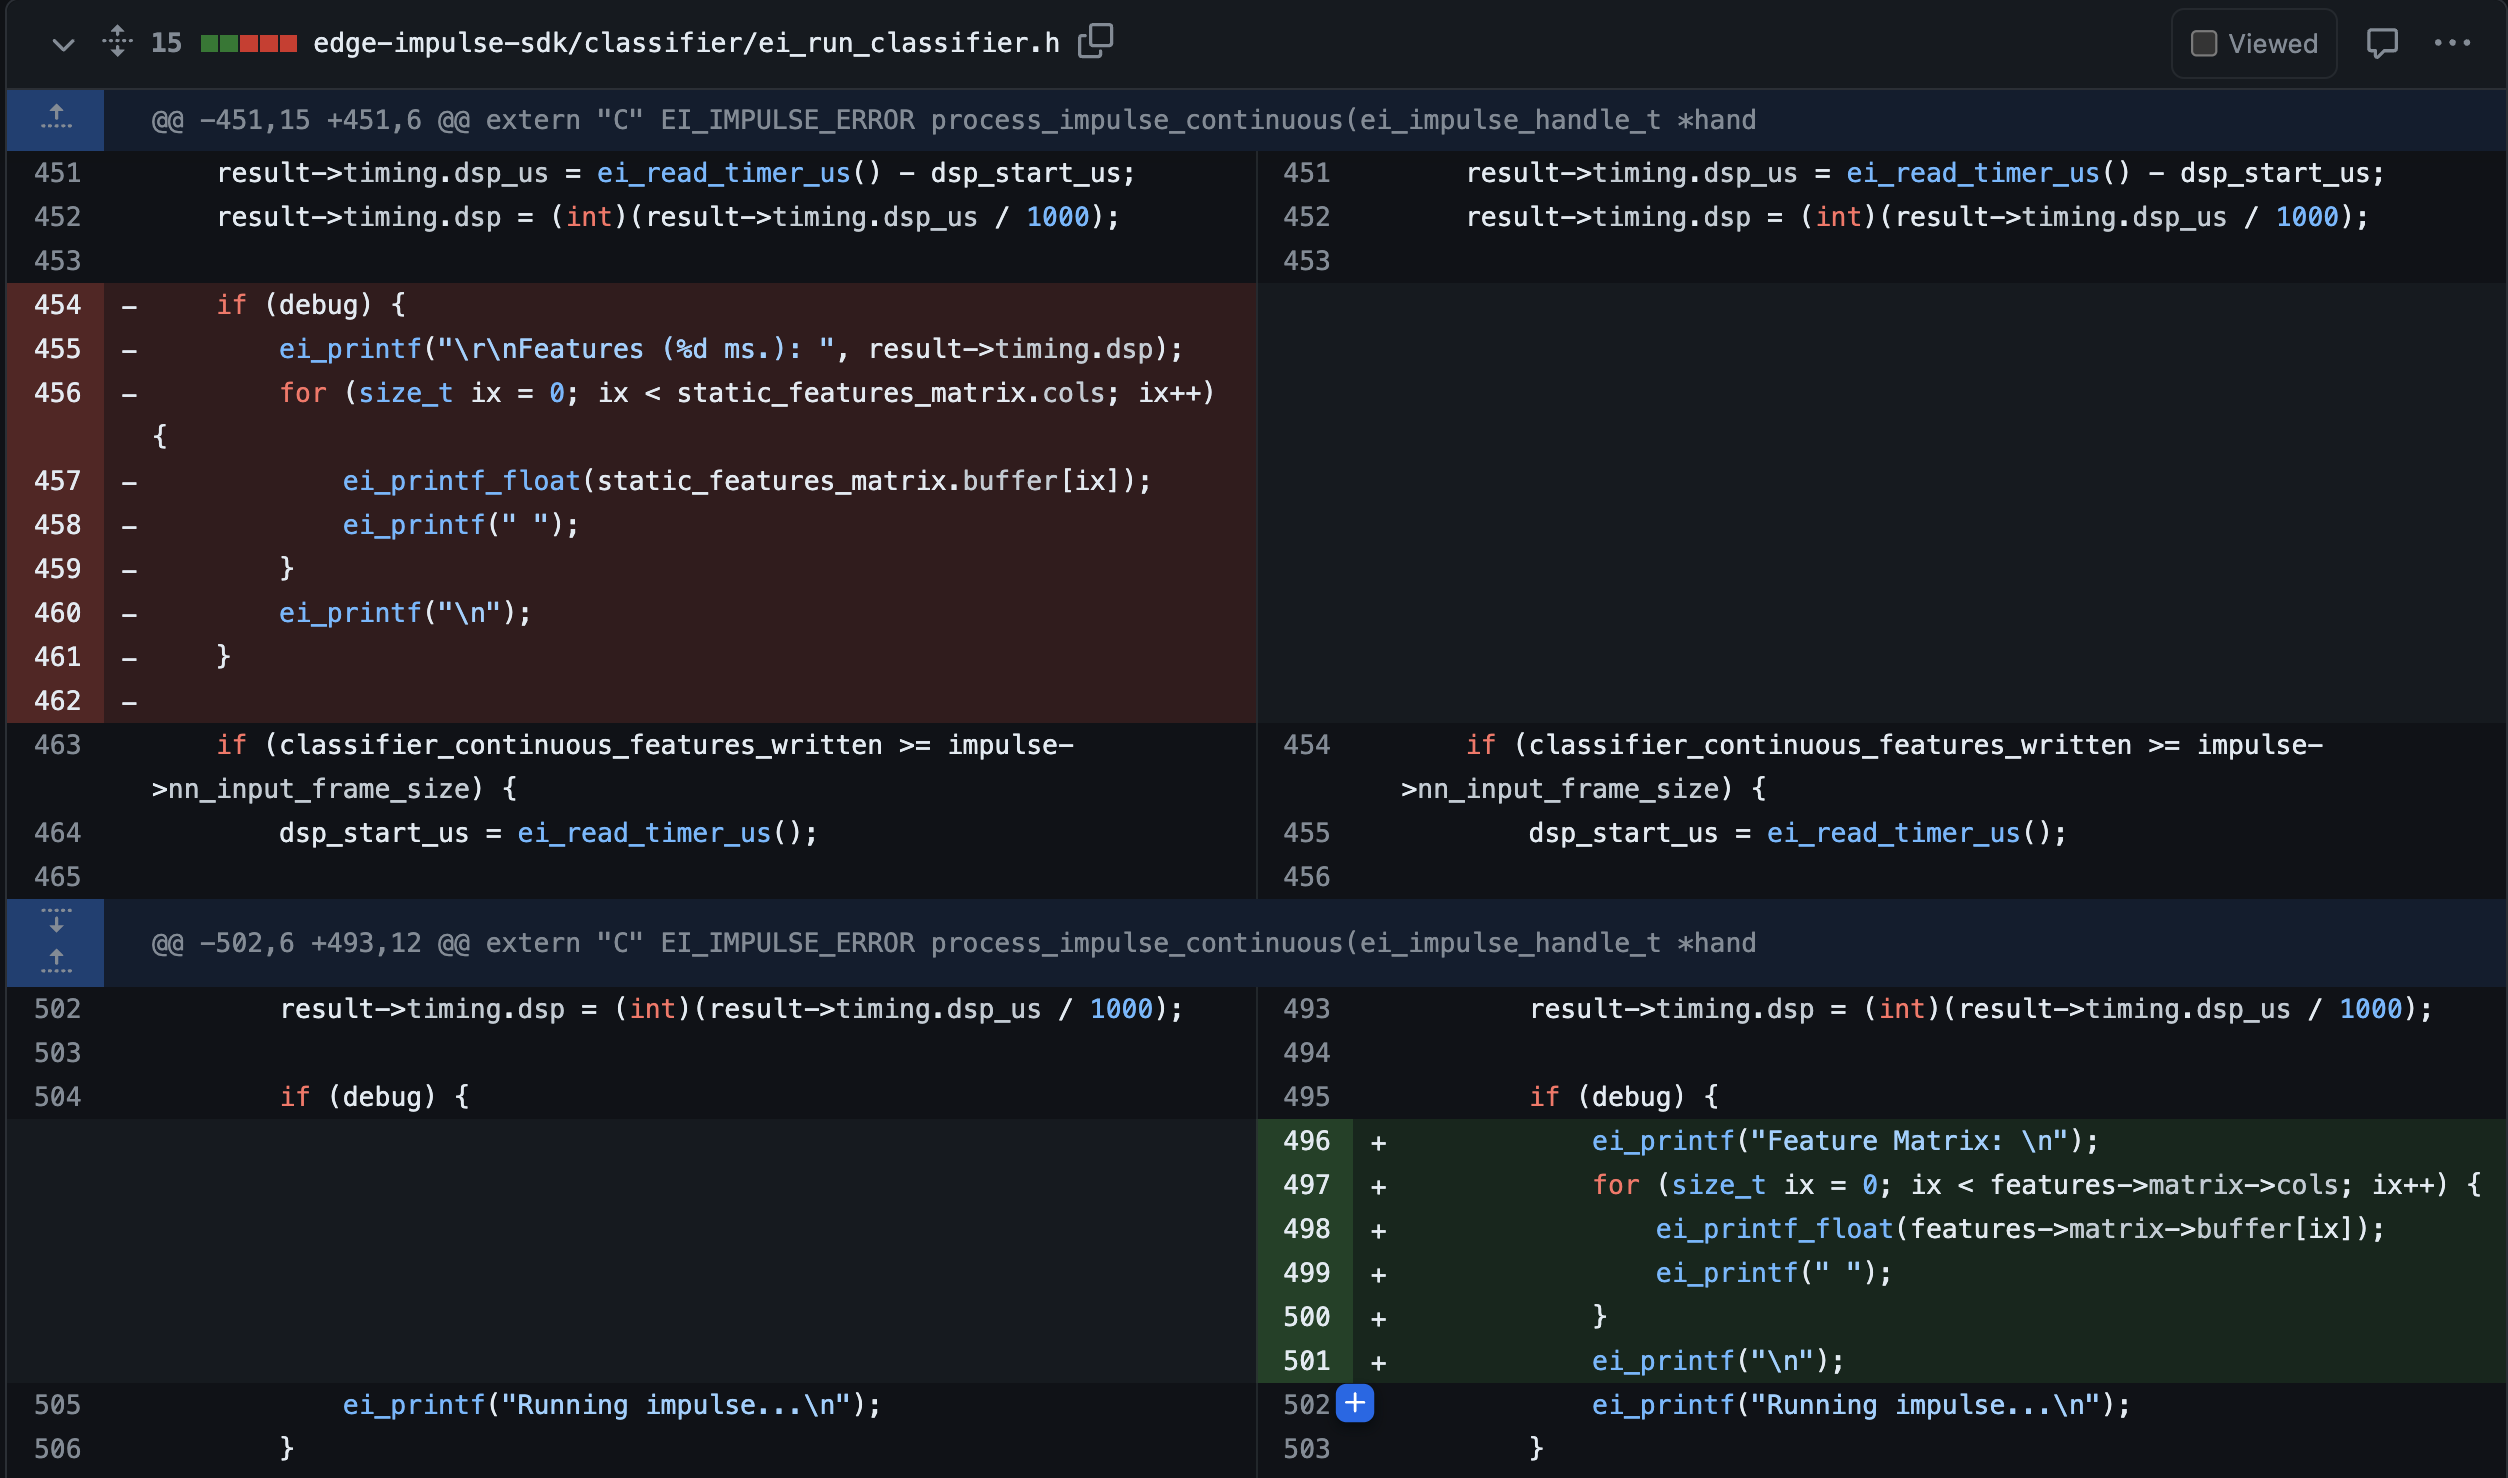
Task: Click right "Running impulse...\n" line 502 code
Action: coord(1861,1405)
